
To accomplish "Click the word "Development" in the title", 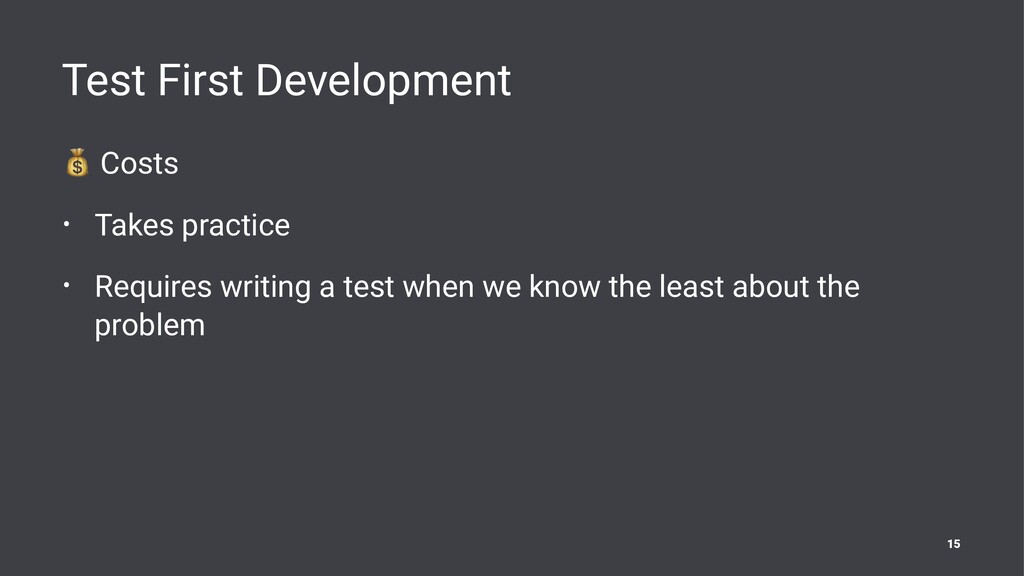I will (x=383, y=81).
